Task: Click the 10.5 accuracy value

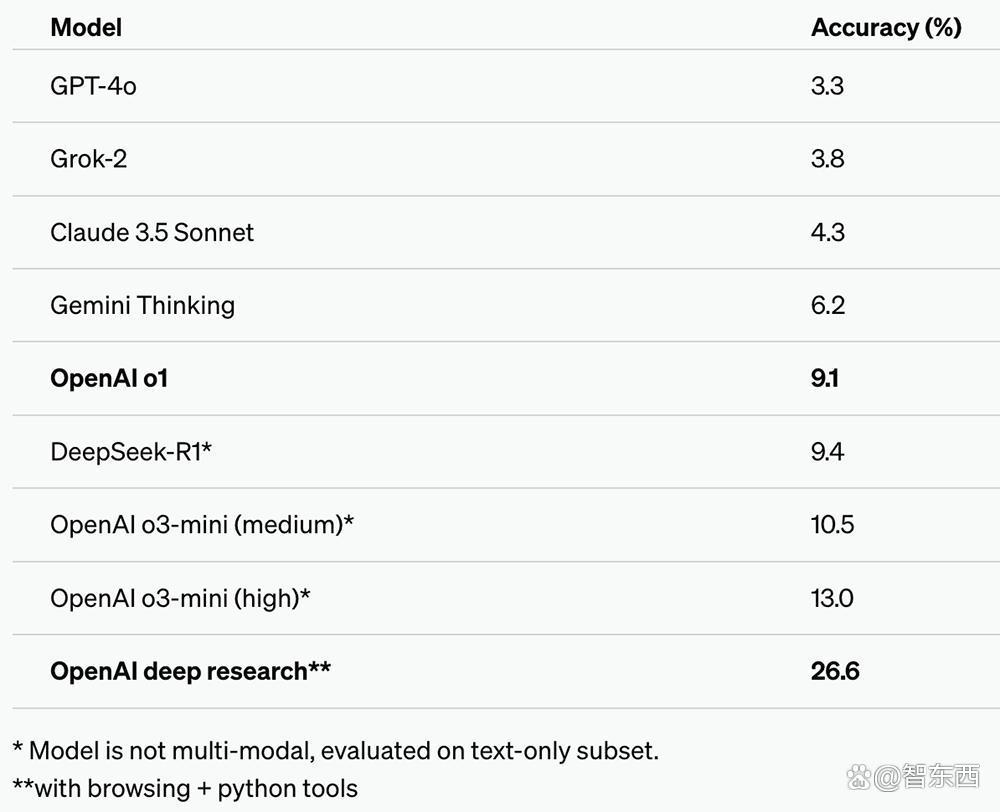Action: [x=832, y=525]
